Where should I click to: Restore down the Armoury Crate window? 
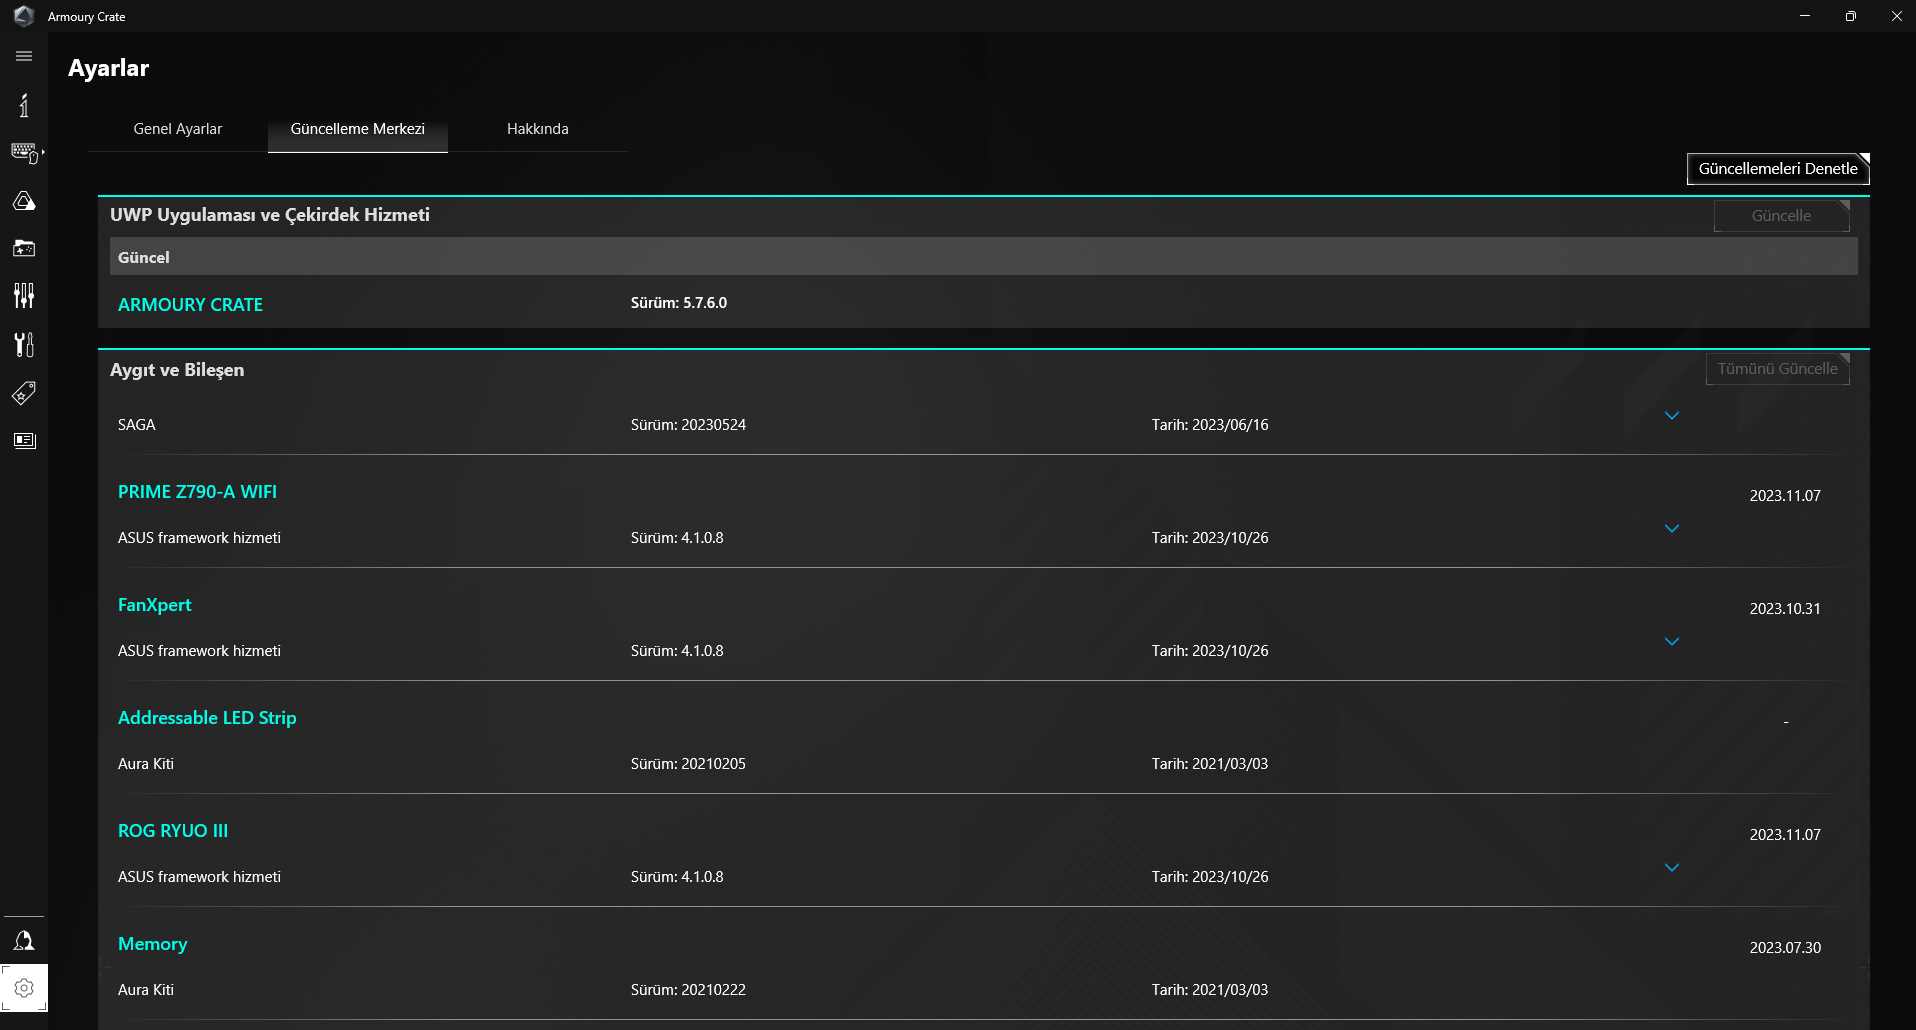tap(1851, 16)
